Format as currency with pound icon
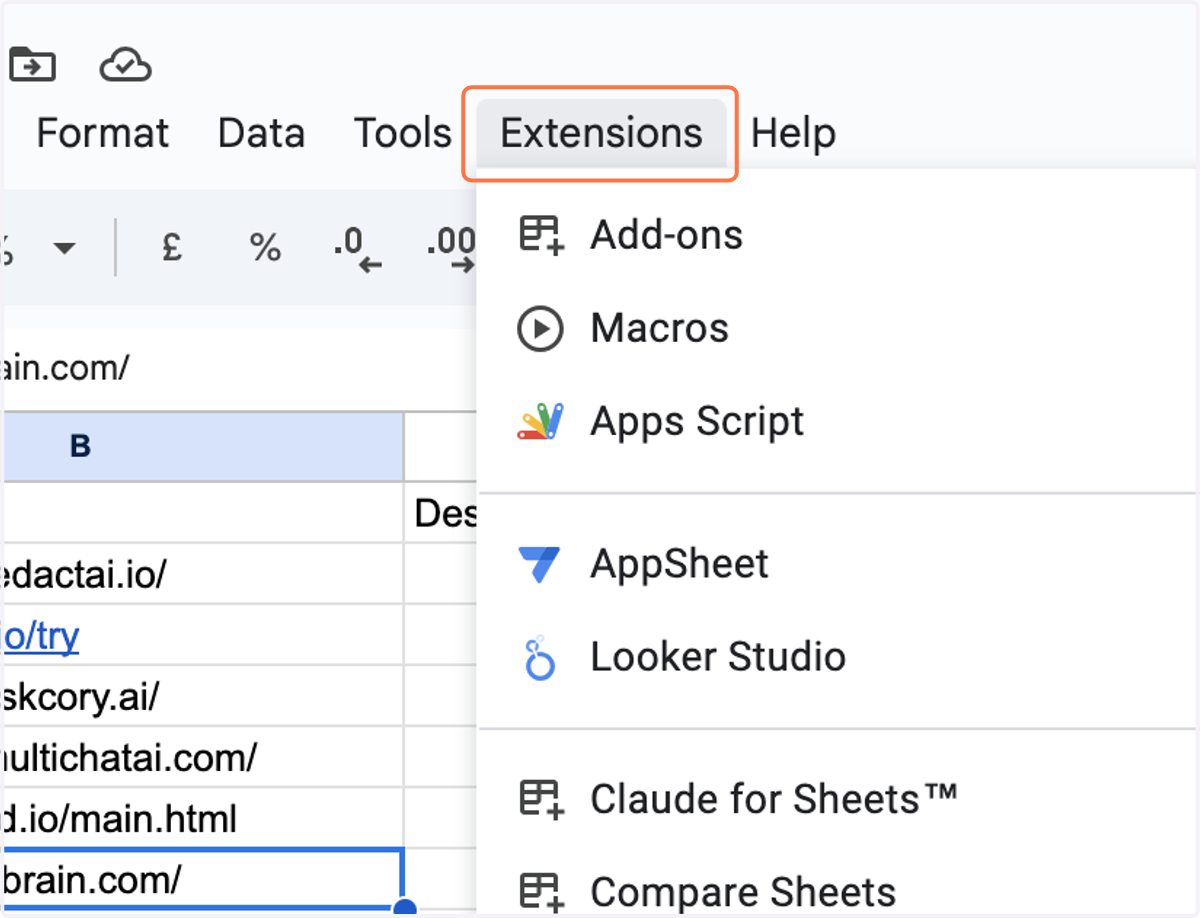Viewport: 1200px width, 918px height. (172, 246)
